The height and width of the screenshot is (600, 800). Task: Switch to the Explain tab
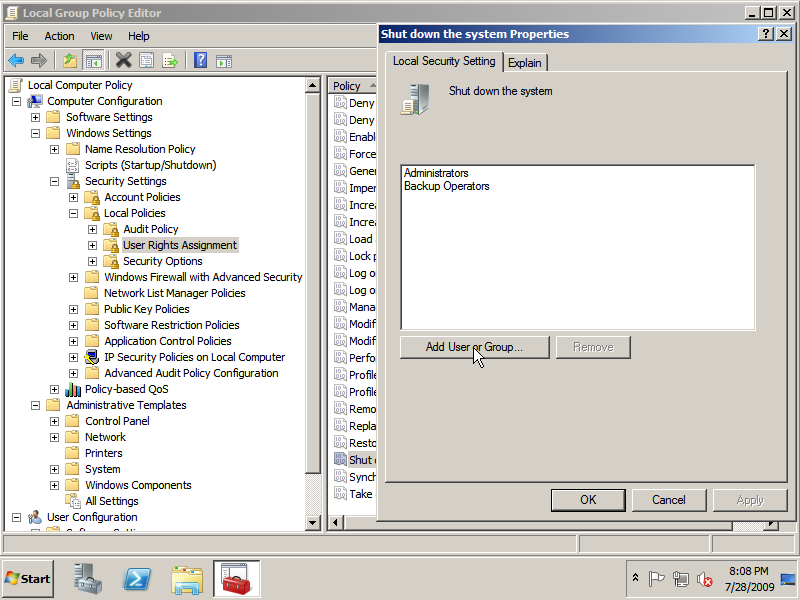coord(524,63)
